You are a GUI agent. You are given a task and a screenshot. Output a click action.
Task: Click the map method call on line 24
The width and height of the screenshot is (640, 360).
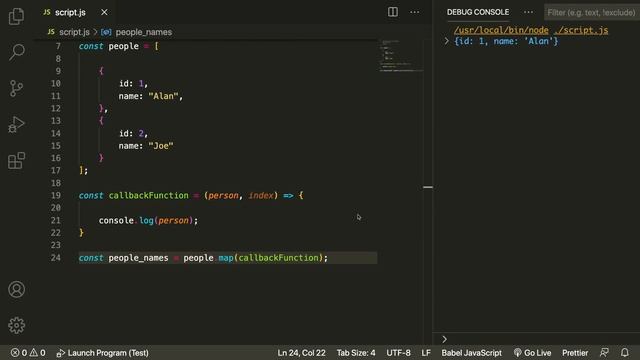226,258
